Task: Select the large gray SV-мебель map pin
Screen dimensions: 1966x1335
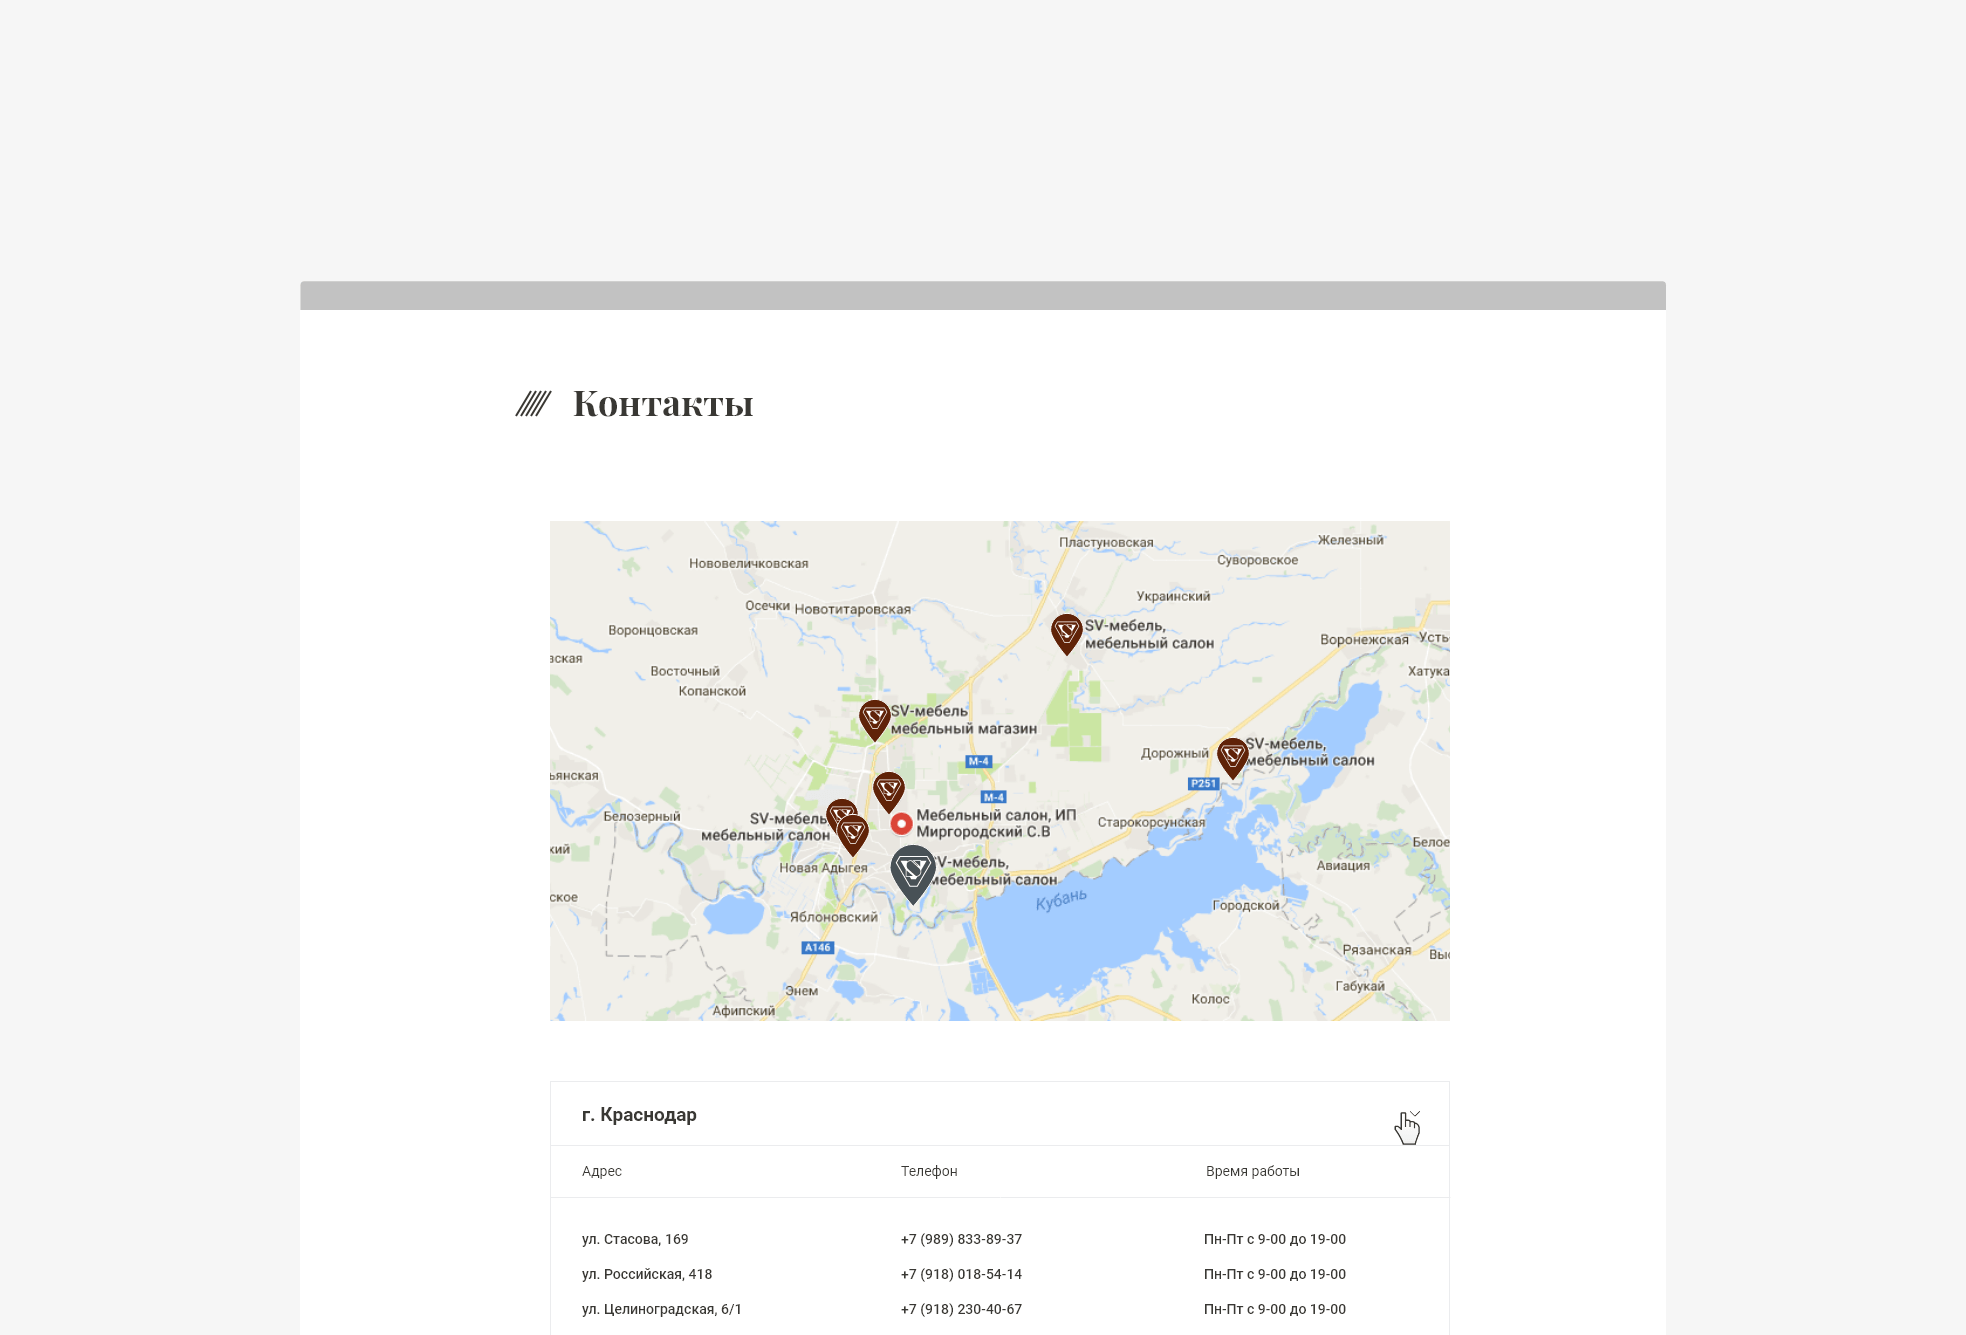Action: [x=913, y=874]
